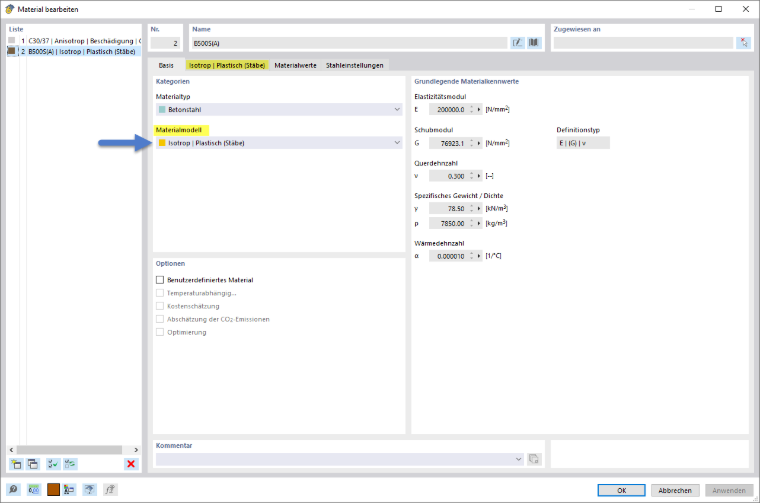Click the Abbrechen button
The image size is (760, 503).
pos(675,490)
